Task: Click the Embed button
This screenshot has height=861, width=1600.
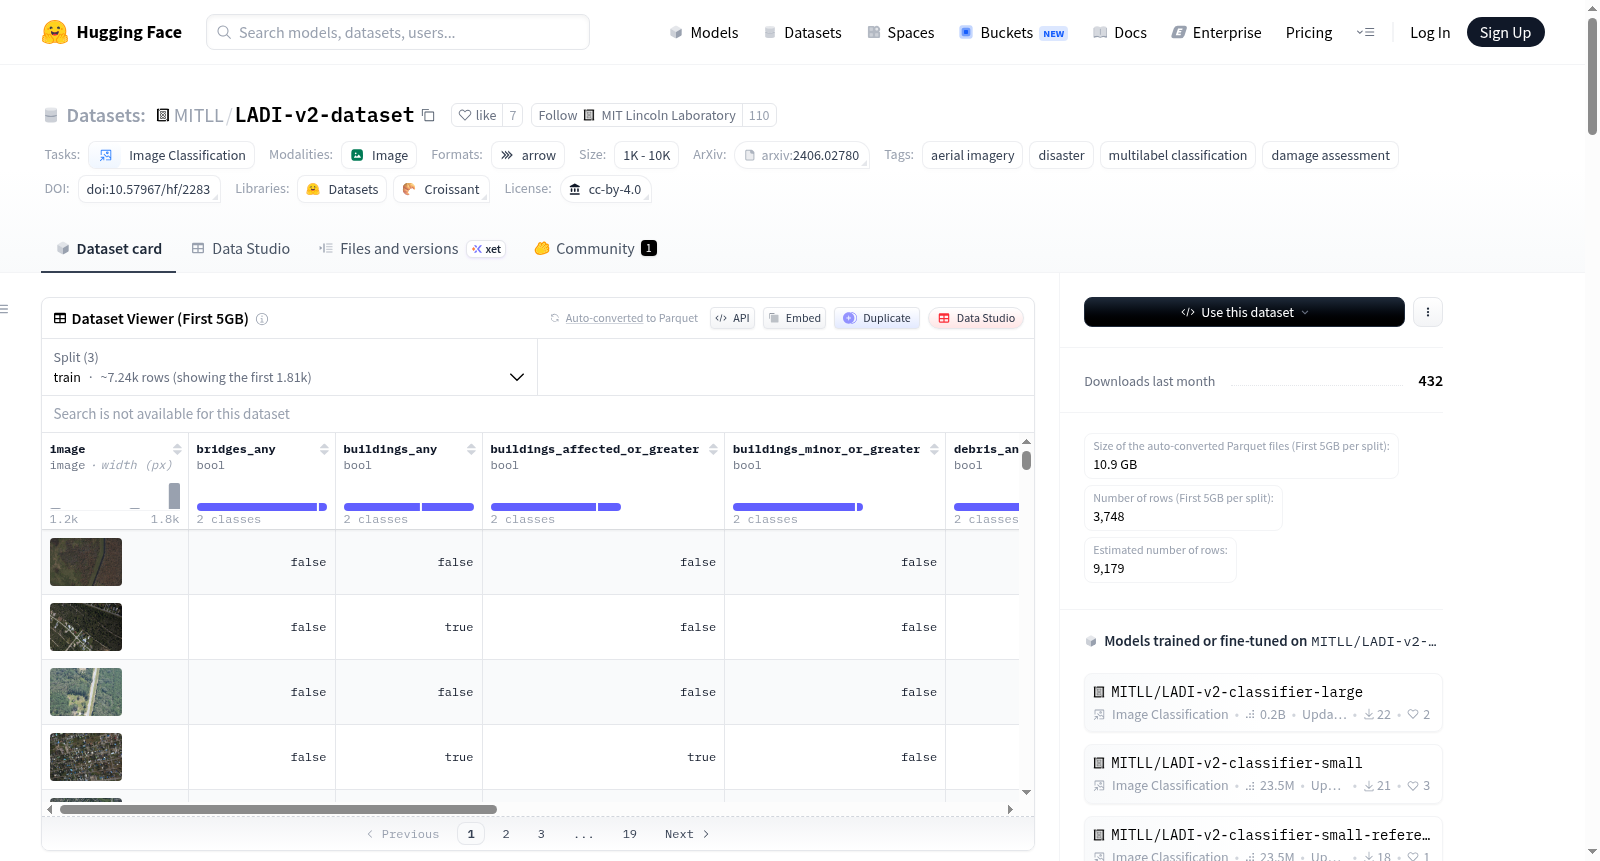Action: click(x=794, y=318)
